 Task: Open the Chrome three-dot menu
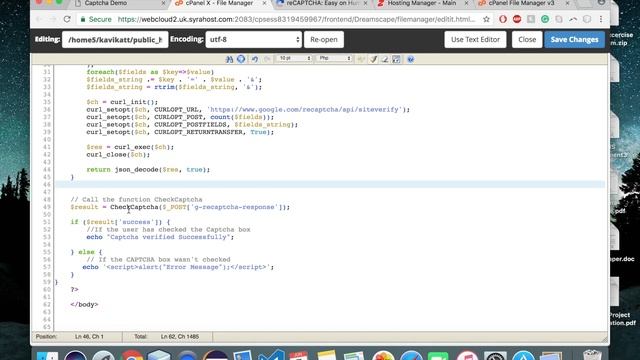coord(601,19)
